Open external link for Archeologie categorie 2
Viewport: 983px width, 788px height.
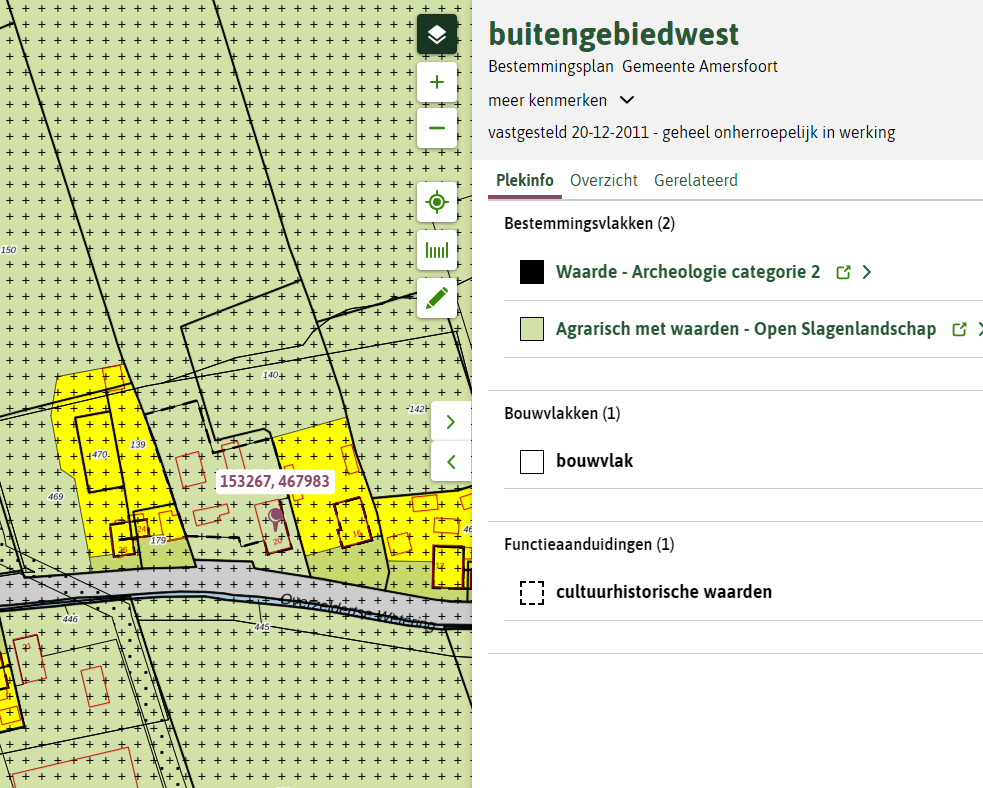[x=843, y=272]
